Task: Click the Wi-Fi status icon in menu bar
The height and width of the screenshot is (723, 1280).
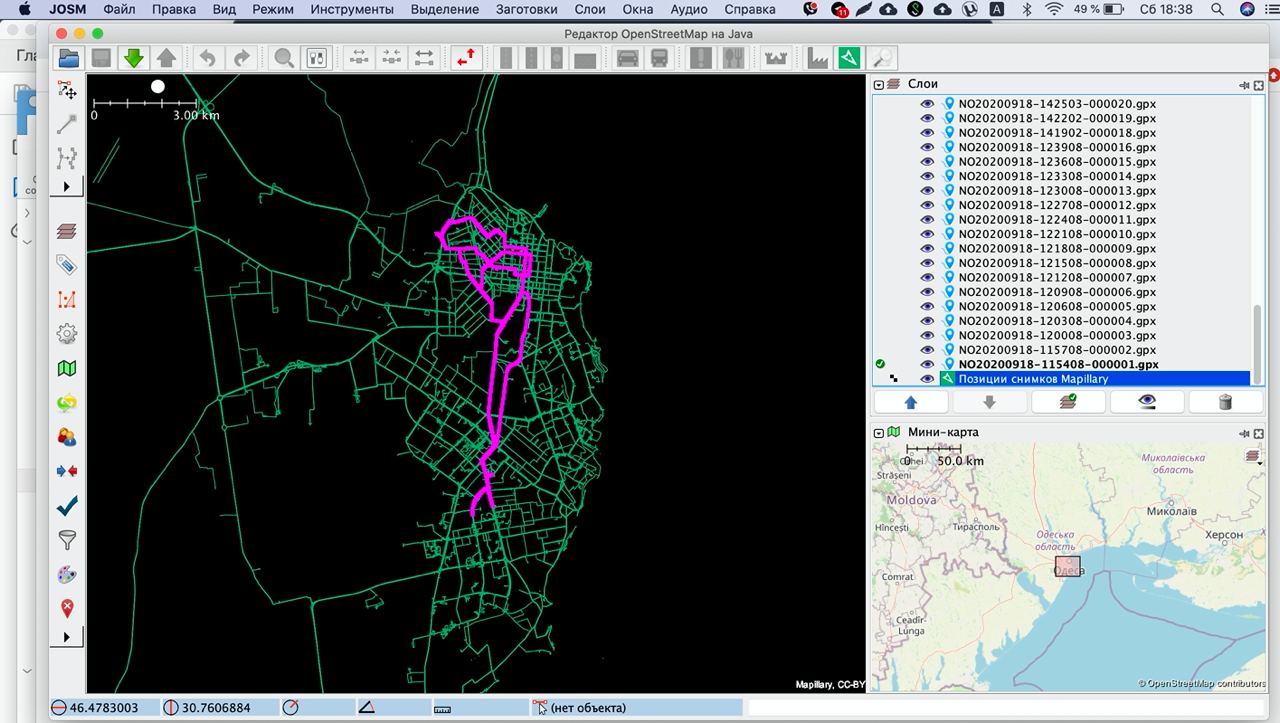Action: (1054, 9)
